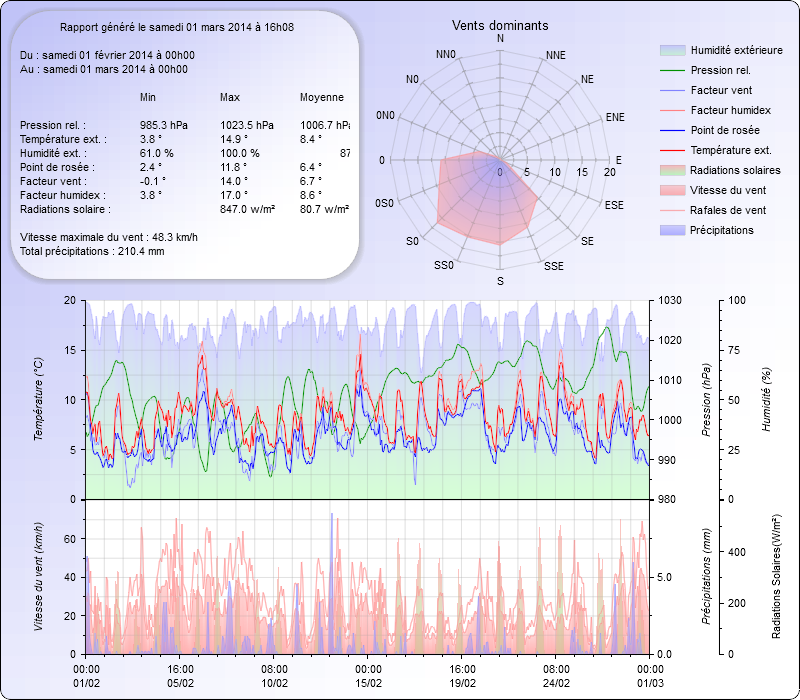The image size is (800, 700).
Task: Click the Total précipitations value line
Action: (92, 251)
